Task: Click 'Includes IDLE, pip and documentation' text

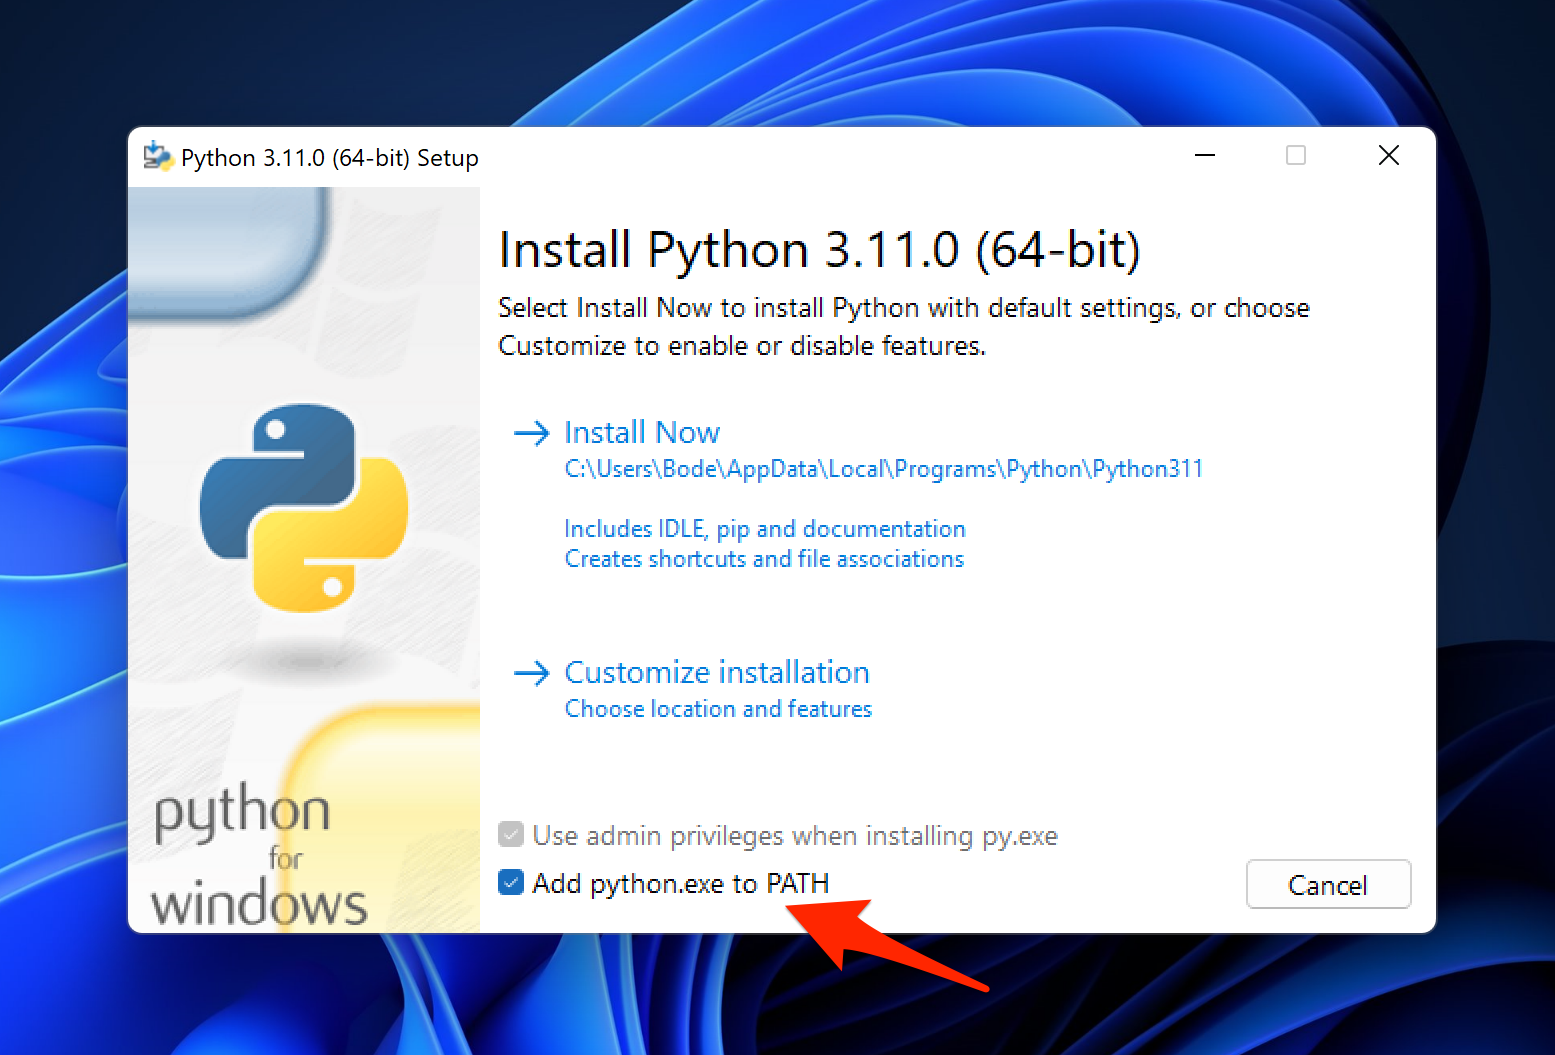Action: pos(765,529)
